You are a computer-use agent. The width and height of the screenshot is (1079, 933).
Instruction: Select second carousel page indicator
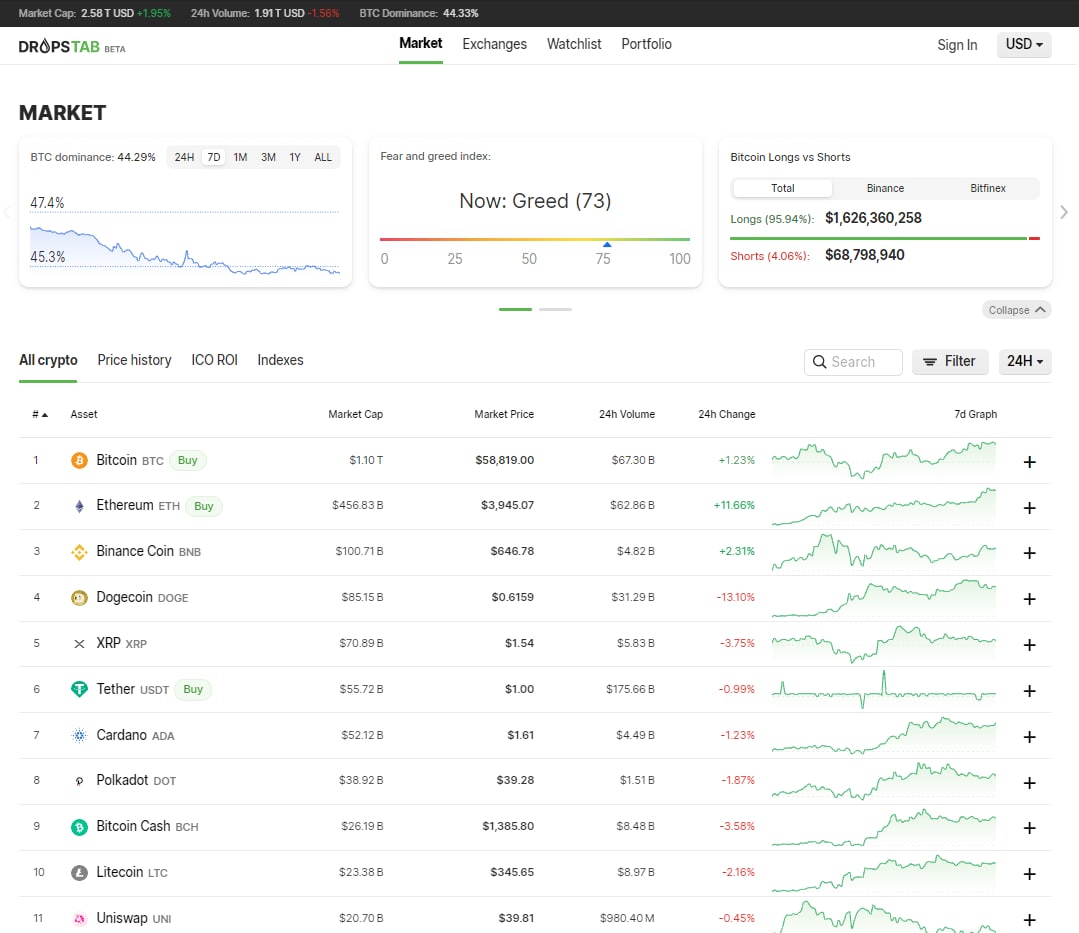point(555,310)
